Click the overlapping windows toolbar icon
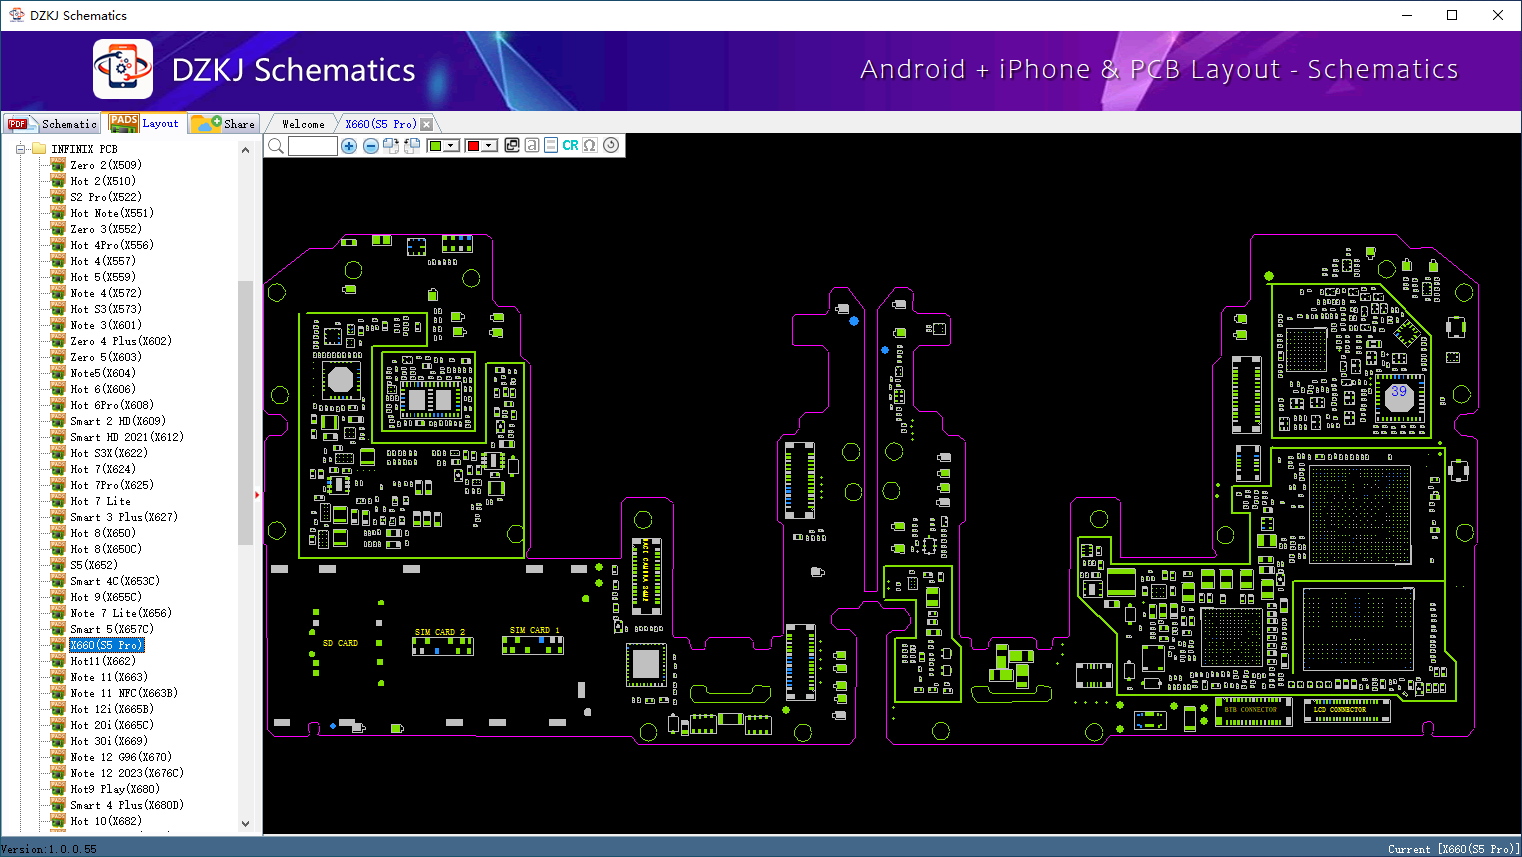1522x857 pixels. click(x=512, y=145)
